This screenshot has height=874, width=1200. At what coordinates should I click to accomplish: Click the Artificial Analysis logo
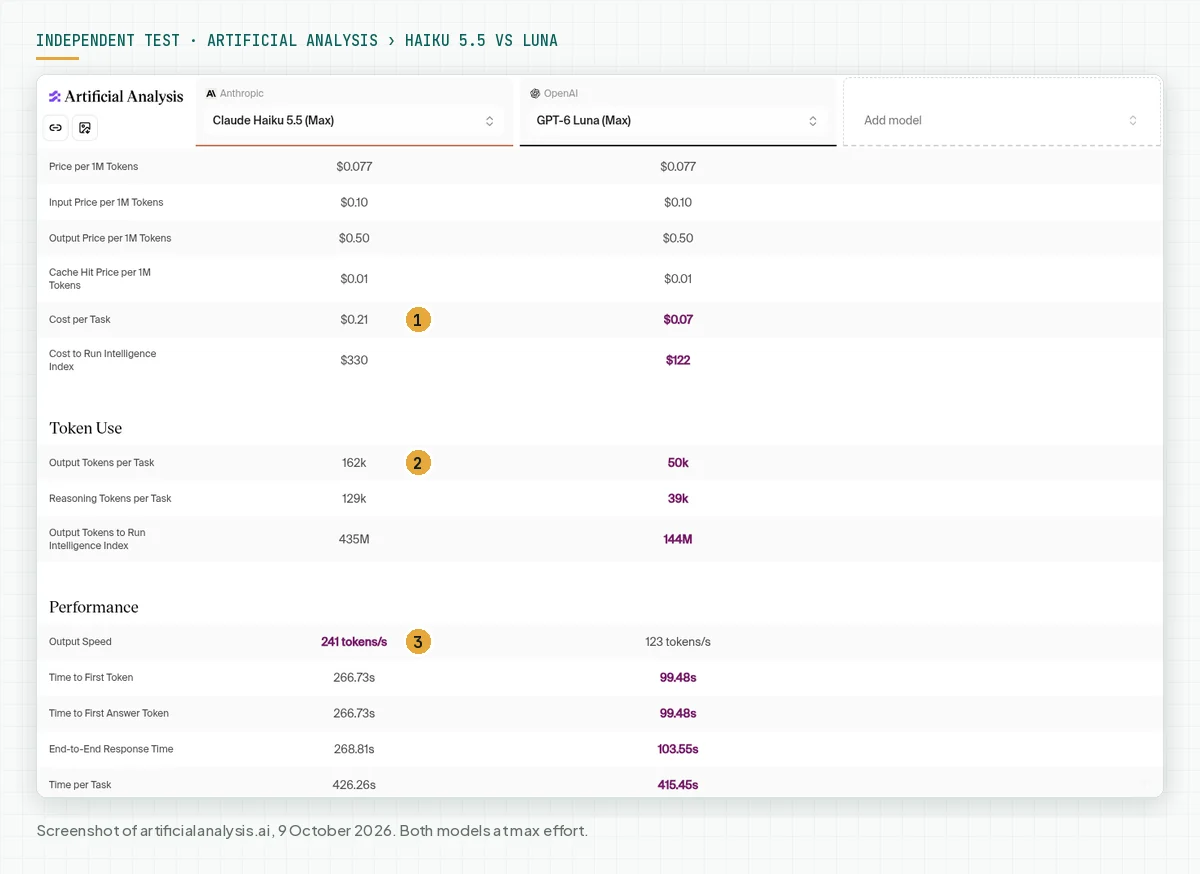coord(116,97)
